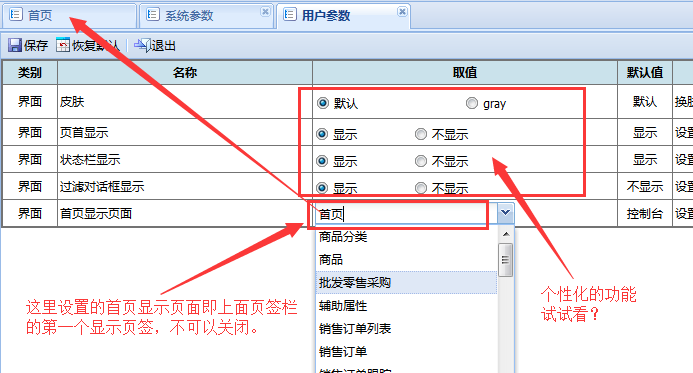Click the 控制台 default value cell
Image resolution: width=693 pixels, height=373 pixels.
[x=645, y=213]
